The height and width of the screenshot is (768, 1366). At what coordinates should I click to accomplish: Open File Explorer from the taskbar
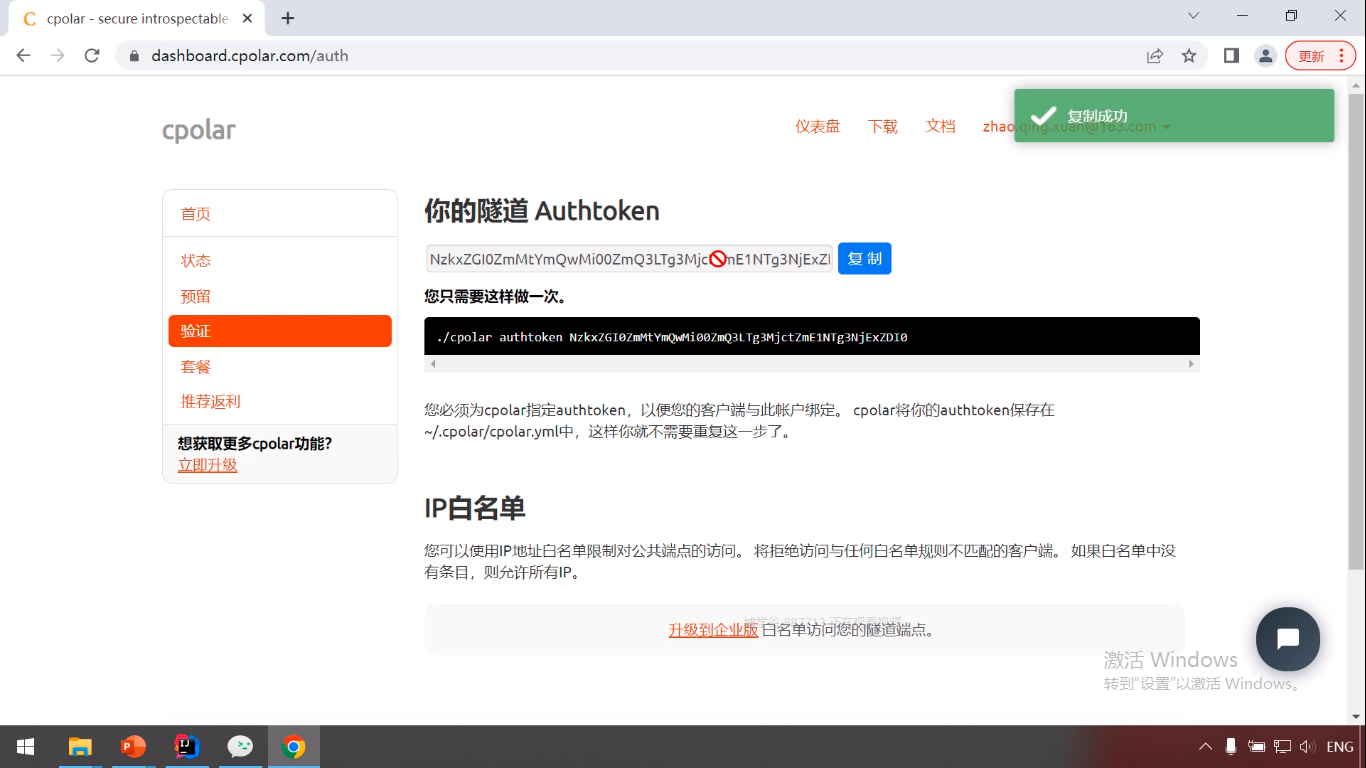pos(80,747)
